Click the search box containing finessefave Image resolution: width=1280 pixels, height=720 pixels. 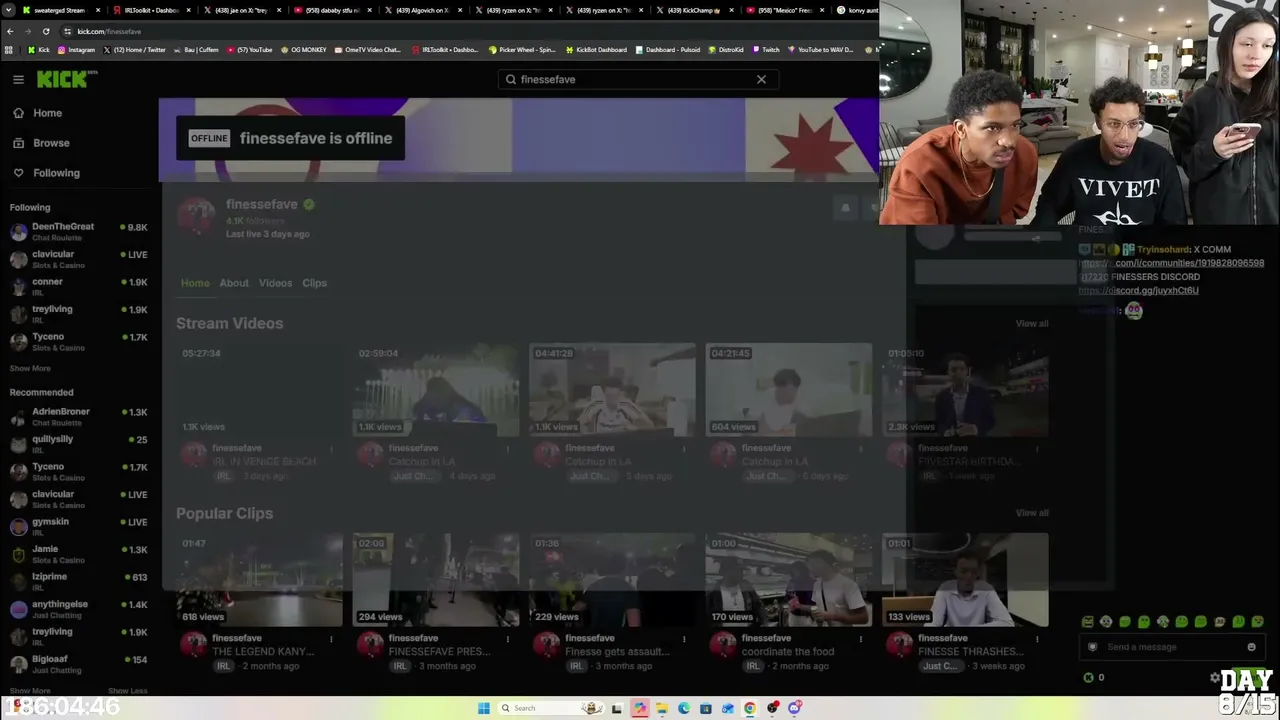638,79
